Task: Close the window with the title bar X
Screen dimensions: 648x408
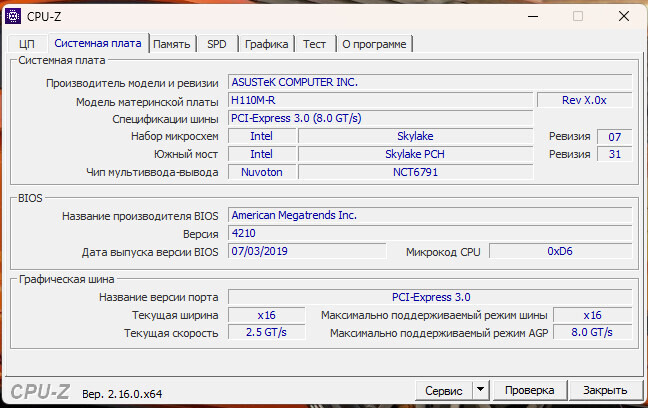Action: point(623,16)
